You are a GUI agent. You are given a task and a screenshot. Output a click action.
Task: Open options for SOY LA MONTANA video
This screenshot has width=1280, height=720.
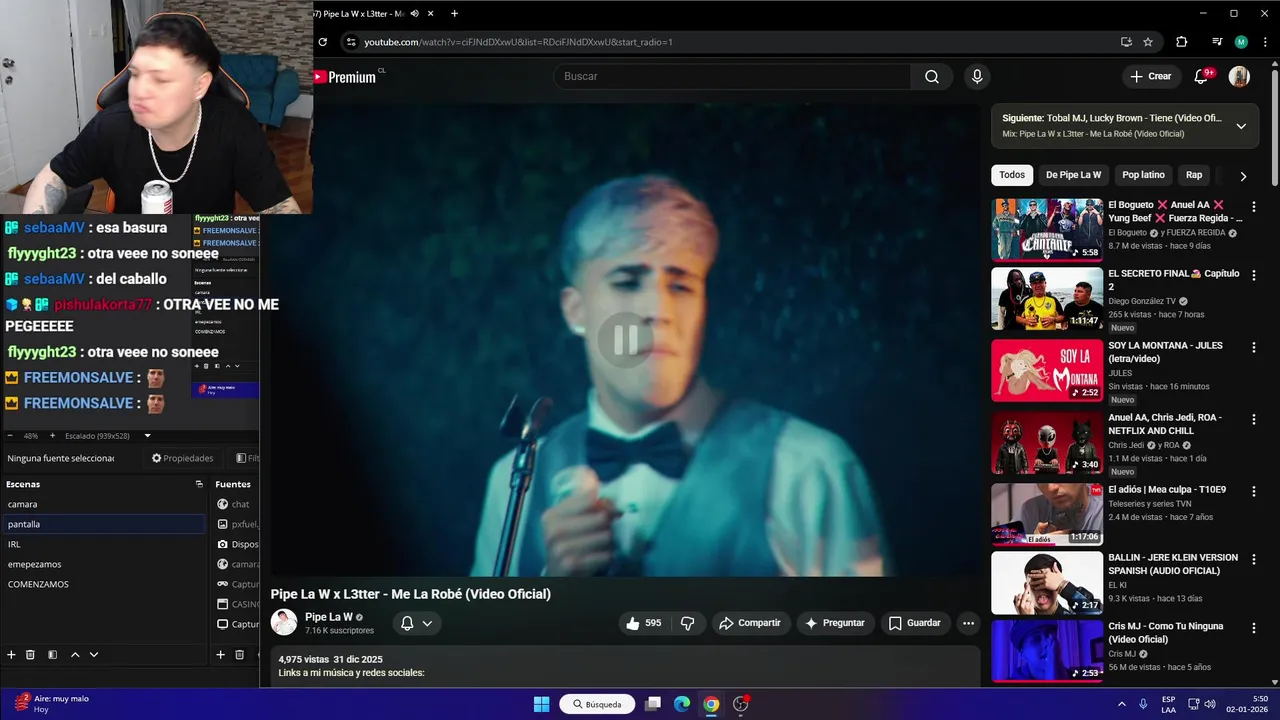[1254, 347]
